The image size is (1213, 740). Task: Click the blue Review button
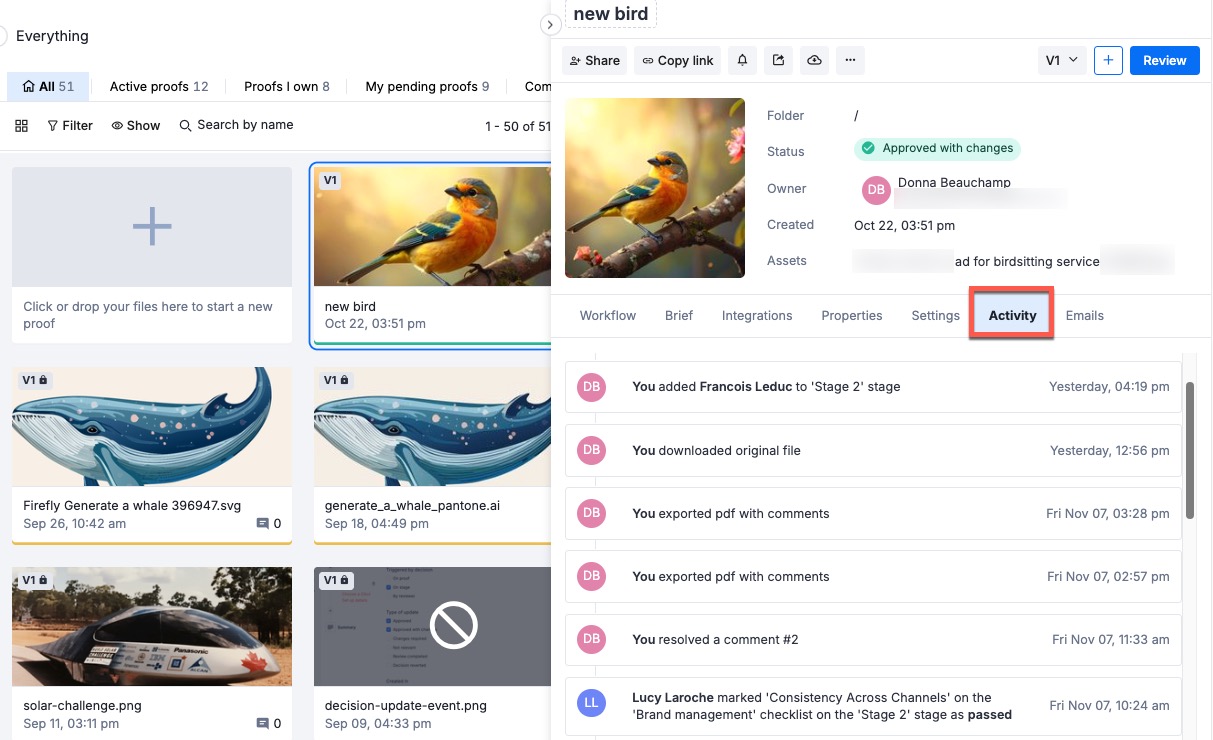coord(1164,60)
